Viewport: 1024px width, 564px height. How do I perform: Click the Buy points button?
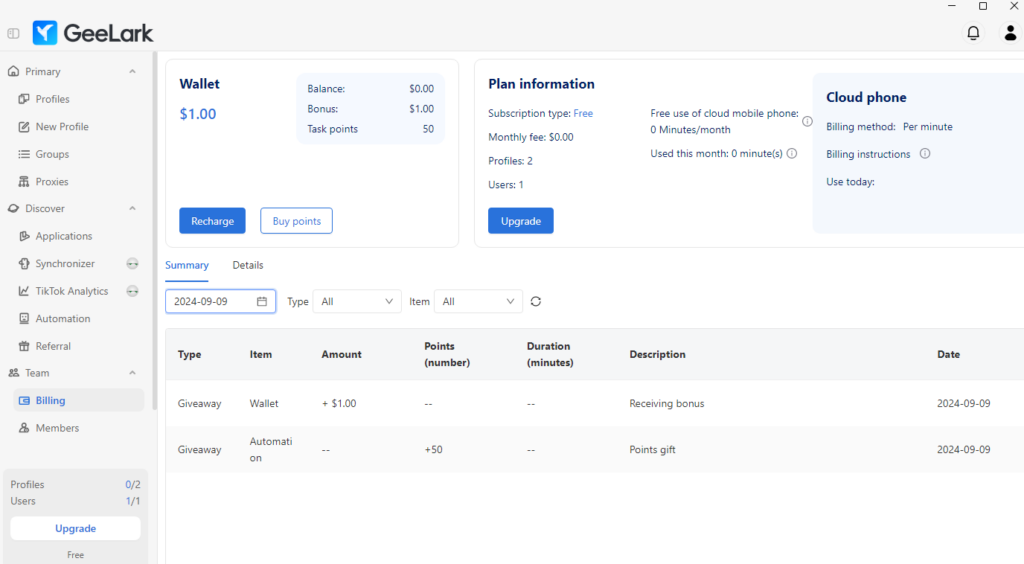tap(296, 221)
